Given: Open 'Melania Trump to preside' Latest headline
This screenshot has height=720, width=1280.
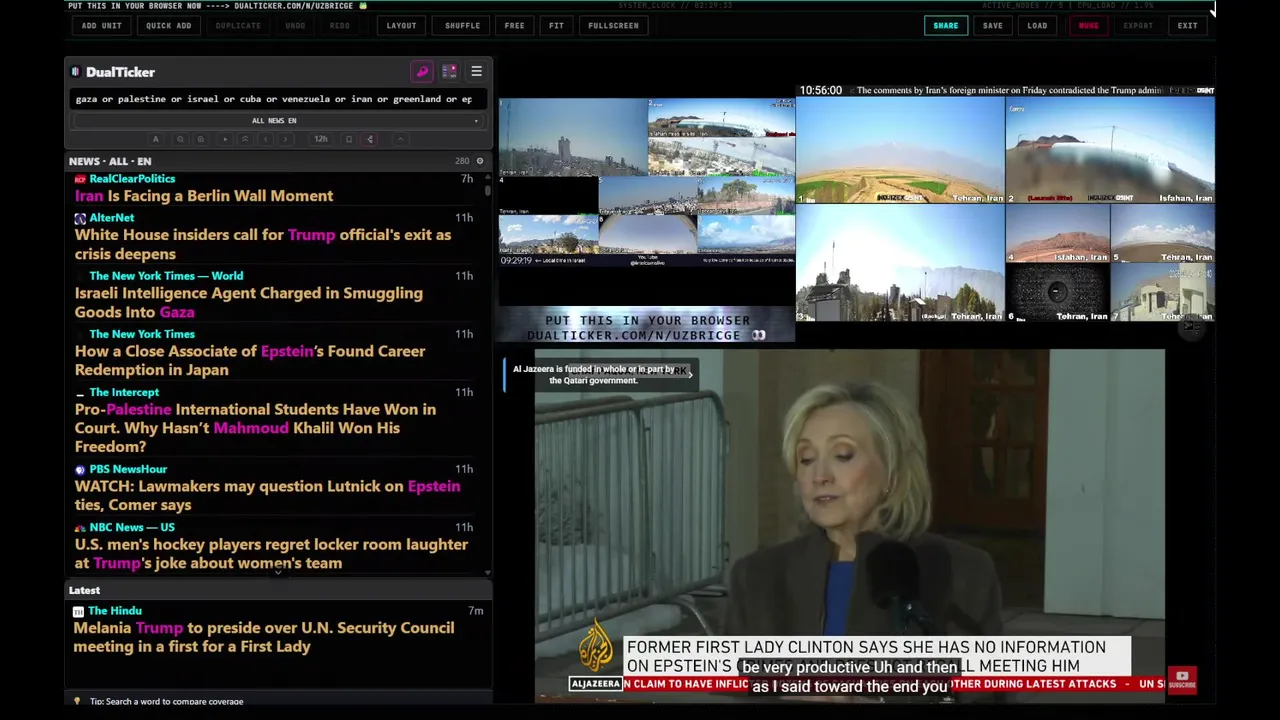Looking at the screenshot, I should 264,637.
